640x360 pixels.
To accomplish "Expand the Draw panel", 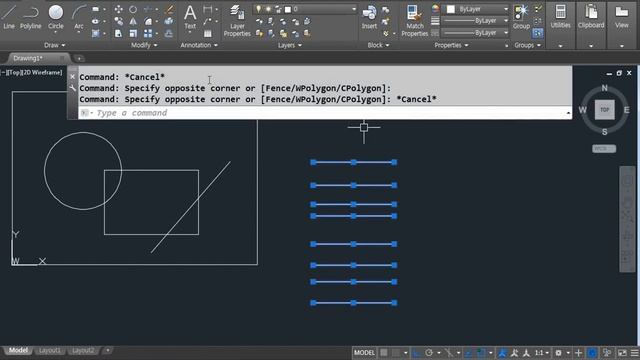I will pos(55,45).
